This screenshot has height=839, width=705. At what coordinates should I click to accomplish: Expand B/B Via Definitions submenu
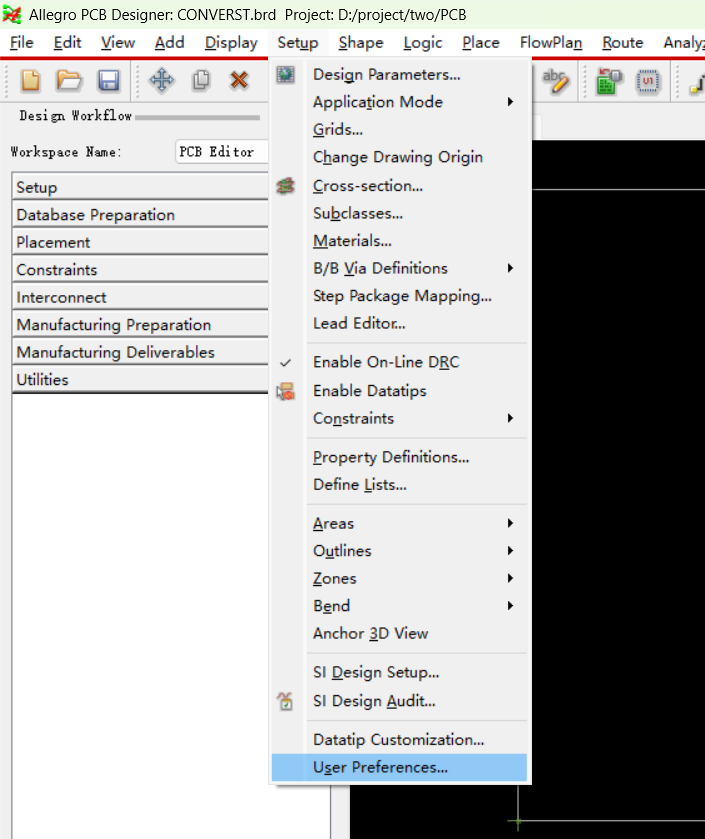(399, 268)
